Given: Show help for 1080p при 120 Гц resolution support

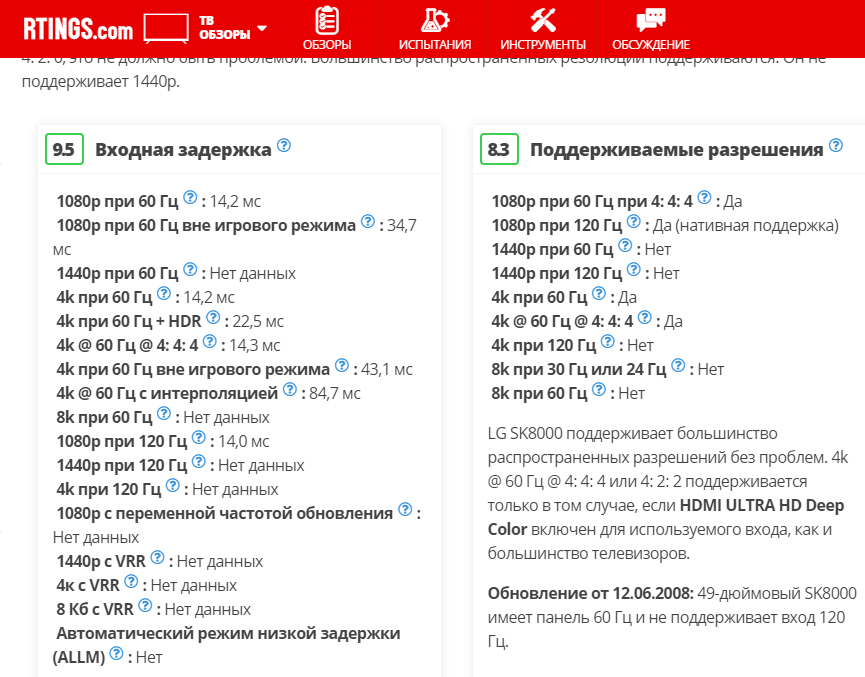Looking at the screenshot, I should point(634,222).
